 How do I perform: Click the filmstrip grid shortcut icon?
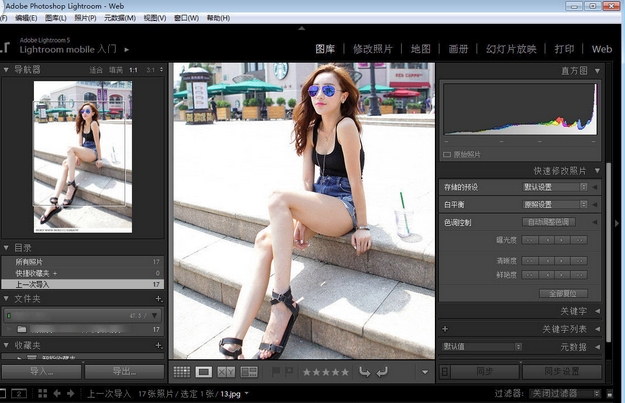pos(43,393)
